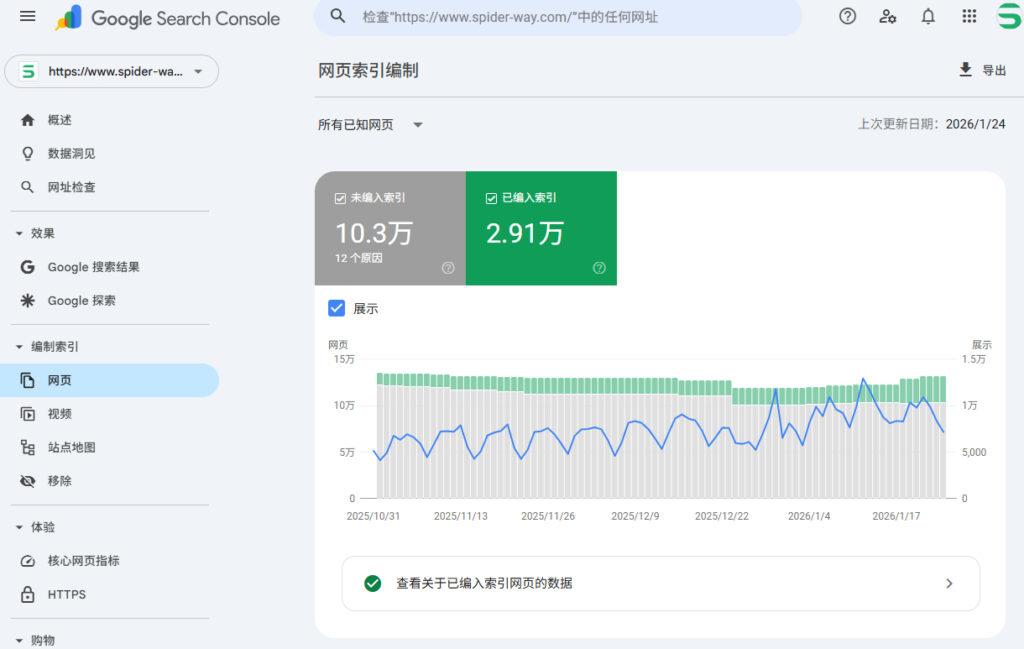
Task: Open the property selector dropdown
Action: click(112, 72)
